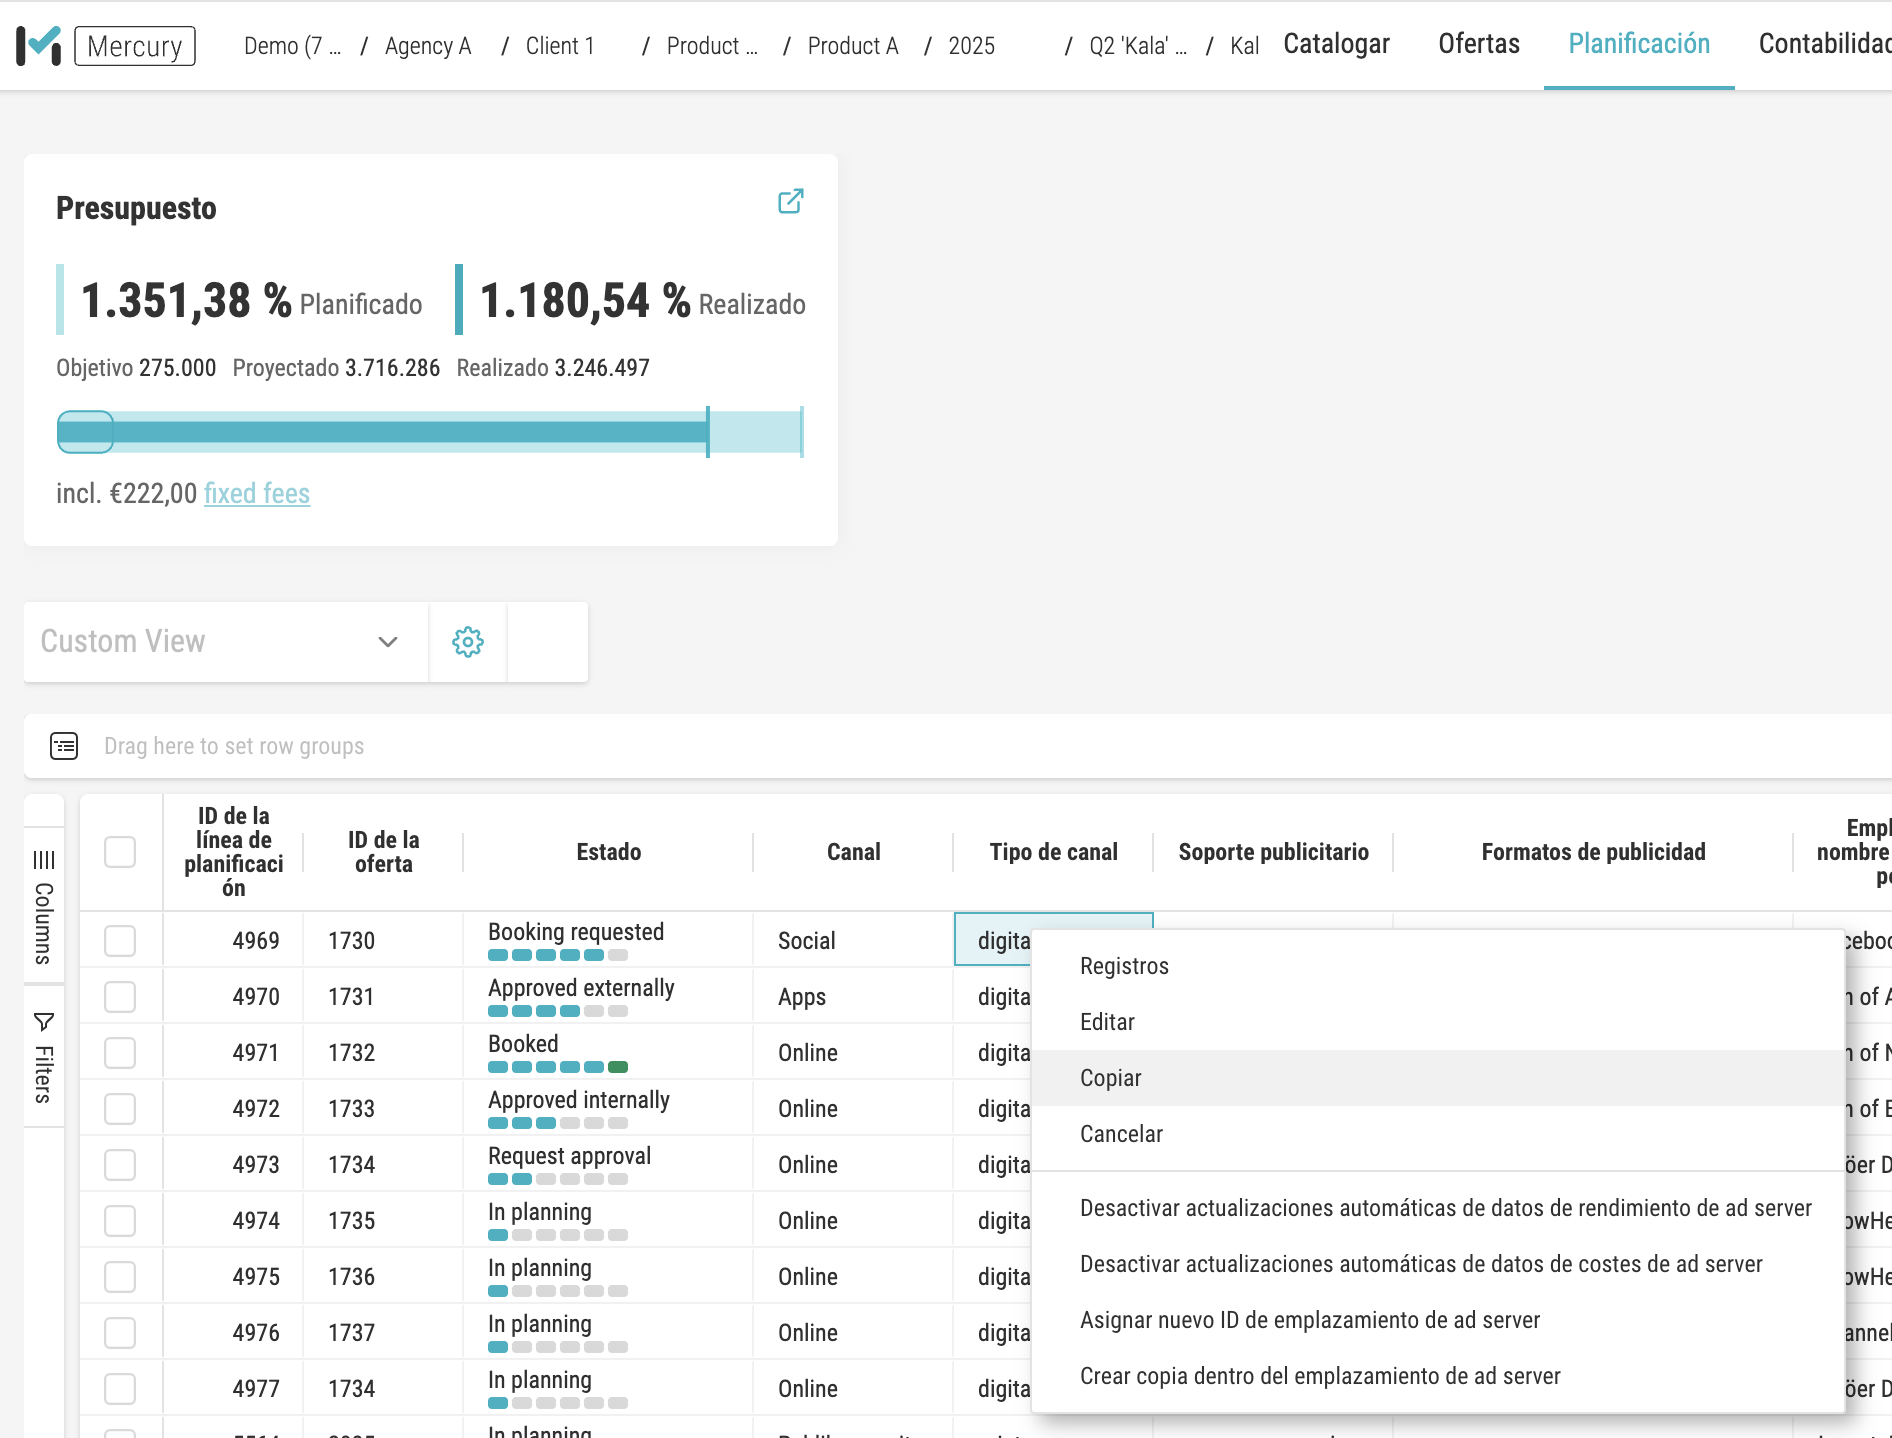Check the row checkbox for line 4974

point(120,1220)
